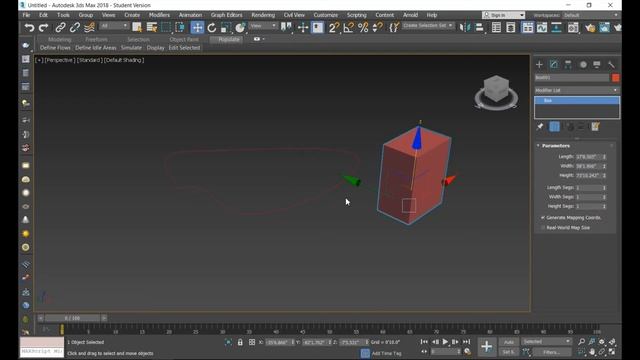Activate Bind to Space Warp tool
The width and height of the screenshot is (640, 360).
pyautogui.click(x=89, y=27)
